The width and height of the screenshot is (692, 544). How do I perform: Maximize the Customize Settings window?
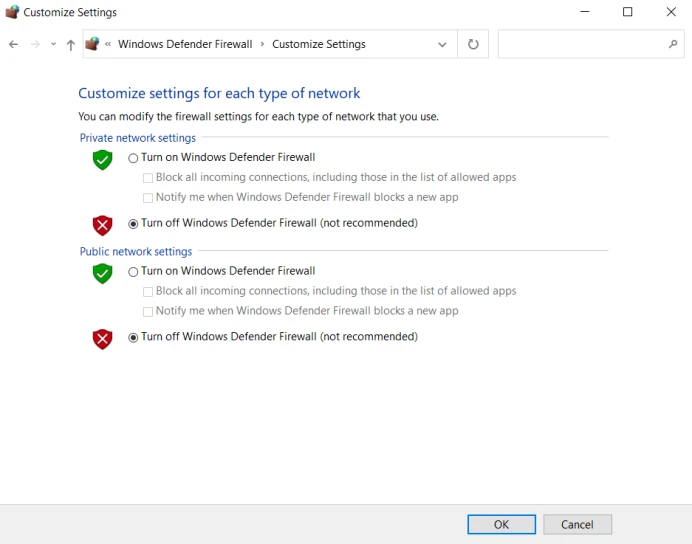pos(628,12)
